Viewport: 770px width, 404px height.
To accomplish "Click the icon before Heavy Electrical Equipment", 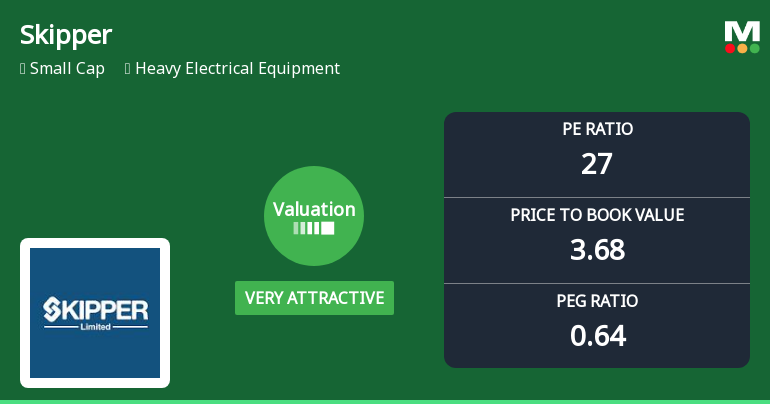I will point(128,69).
